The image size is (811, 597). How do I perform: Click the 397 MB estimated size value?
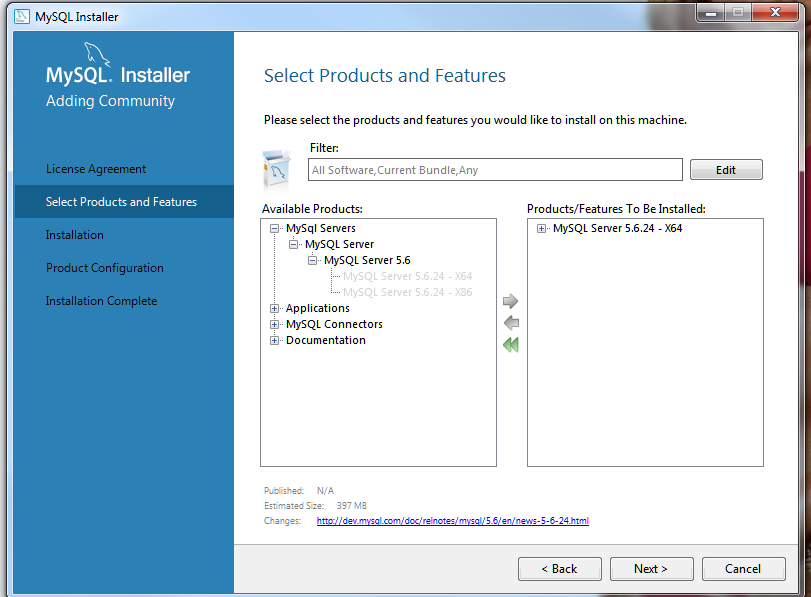pos(352,505)
